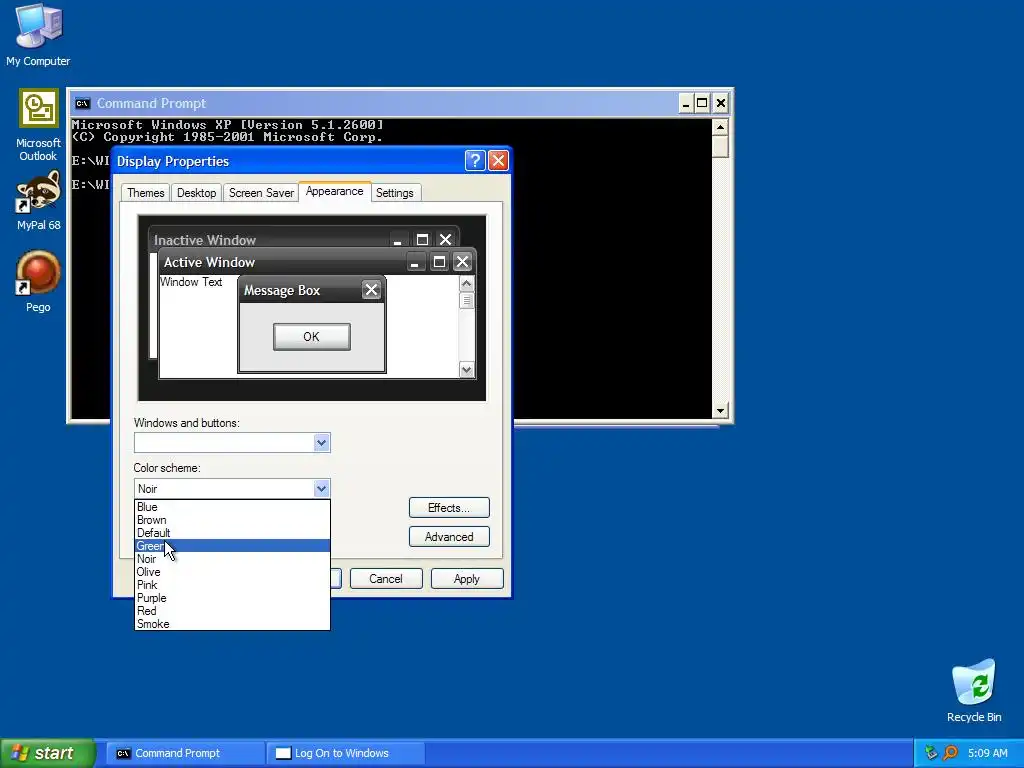
Task: Open the Recycle Bin
Action: click(x=974, y=691)
